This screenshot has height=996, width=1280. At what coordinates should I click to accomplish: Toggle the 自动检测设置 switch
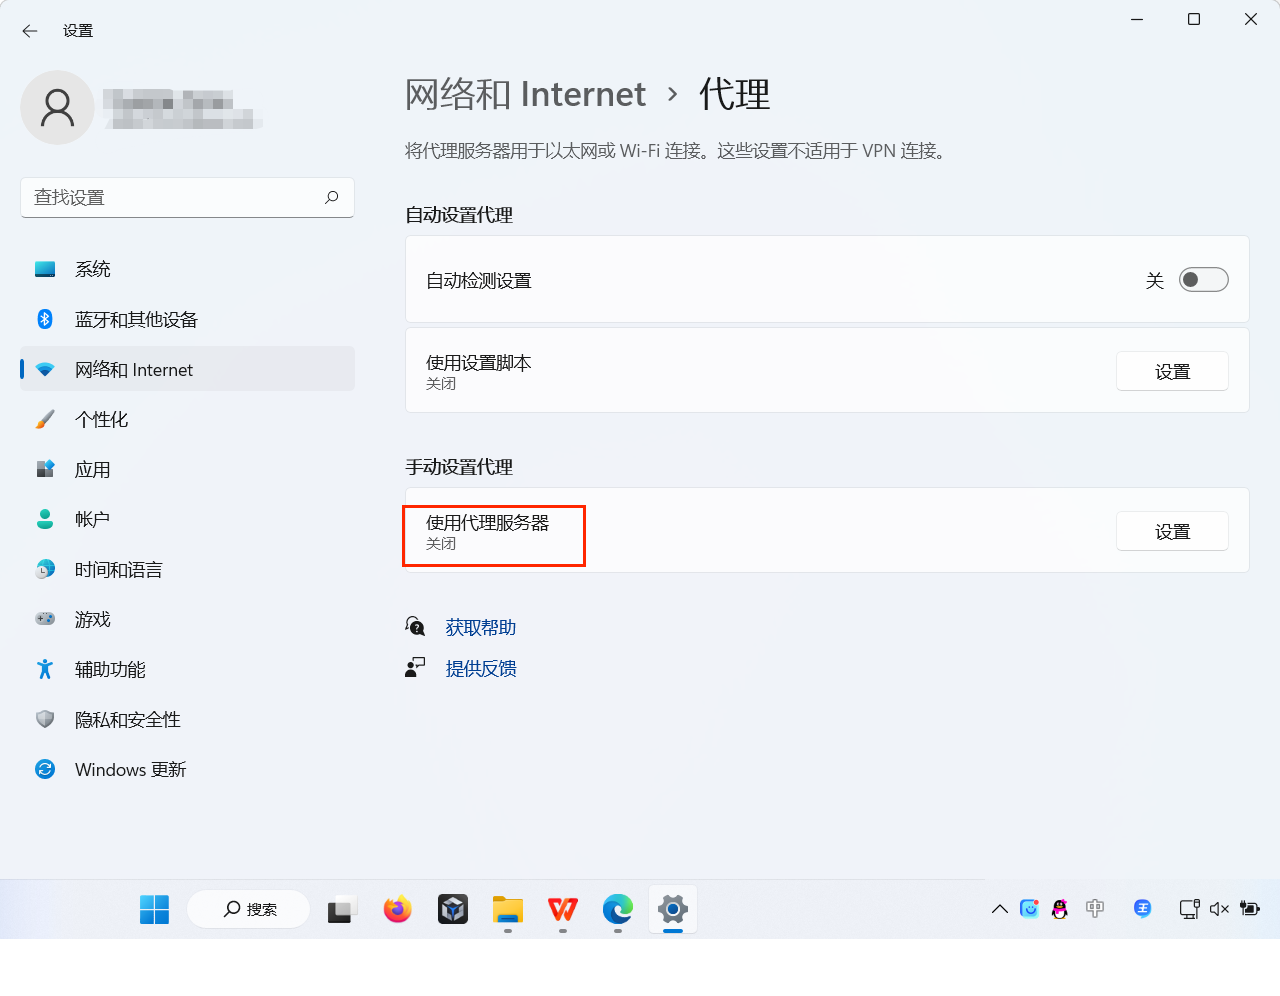click(x=1203, y=280)
